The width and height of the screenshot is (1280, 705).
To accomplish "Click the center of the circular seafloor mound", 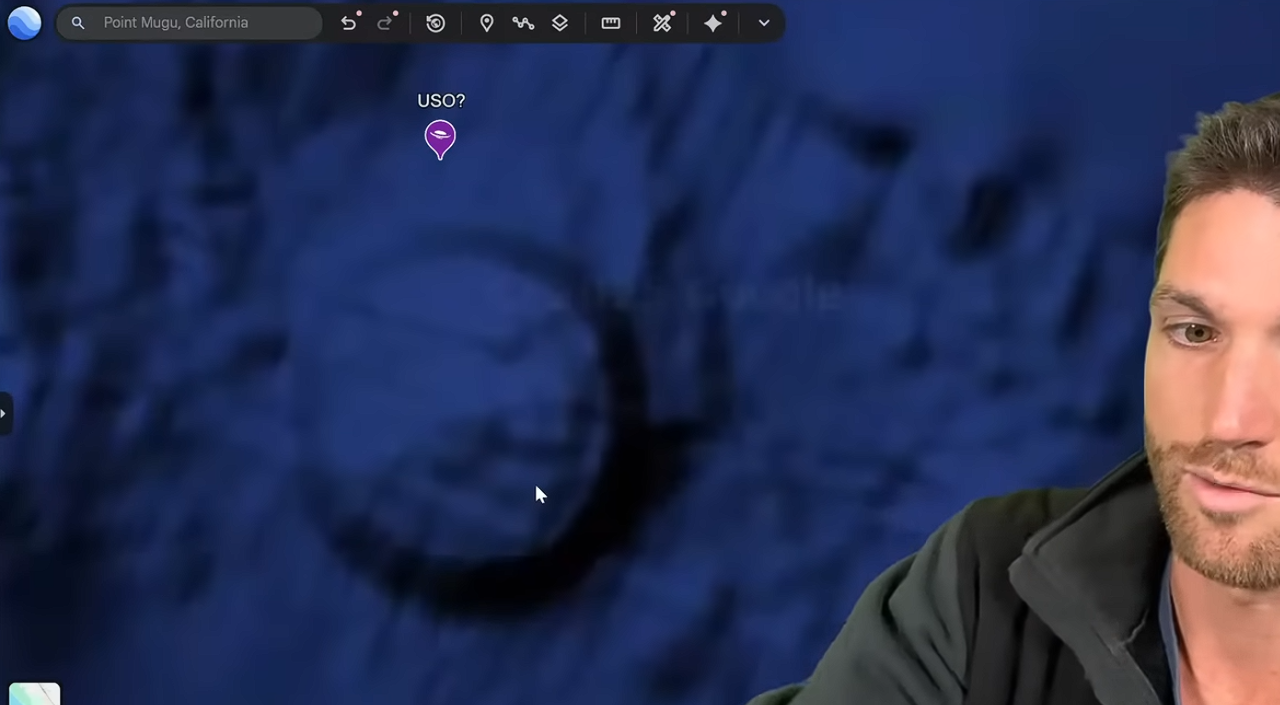I will [450, 400].
